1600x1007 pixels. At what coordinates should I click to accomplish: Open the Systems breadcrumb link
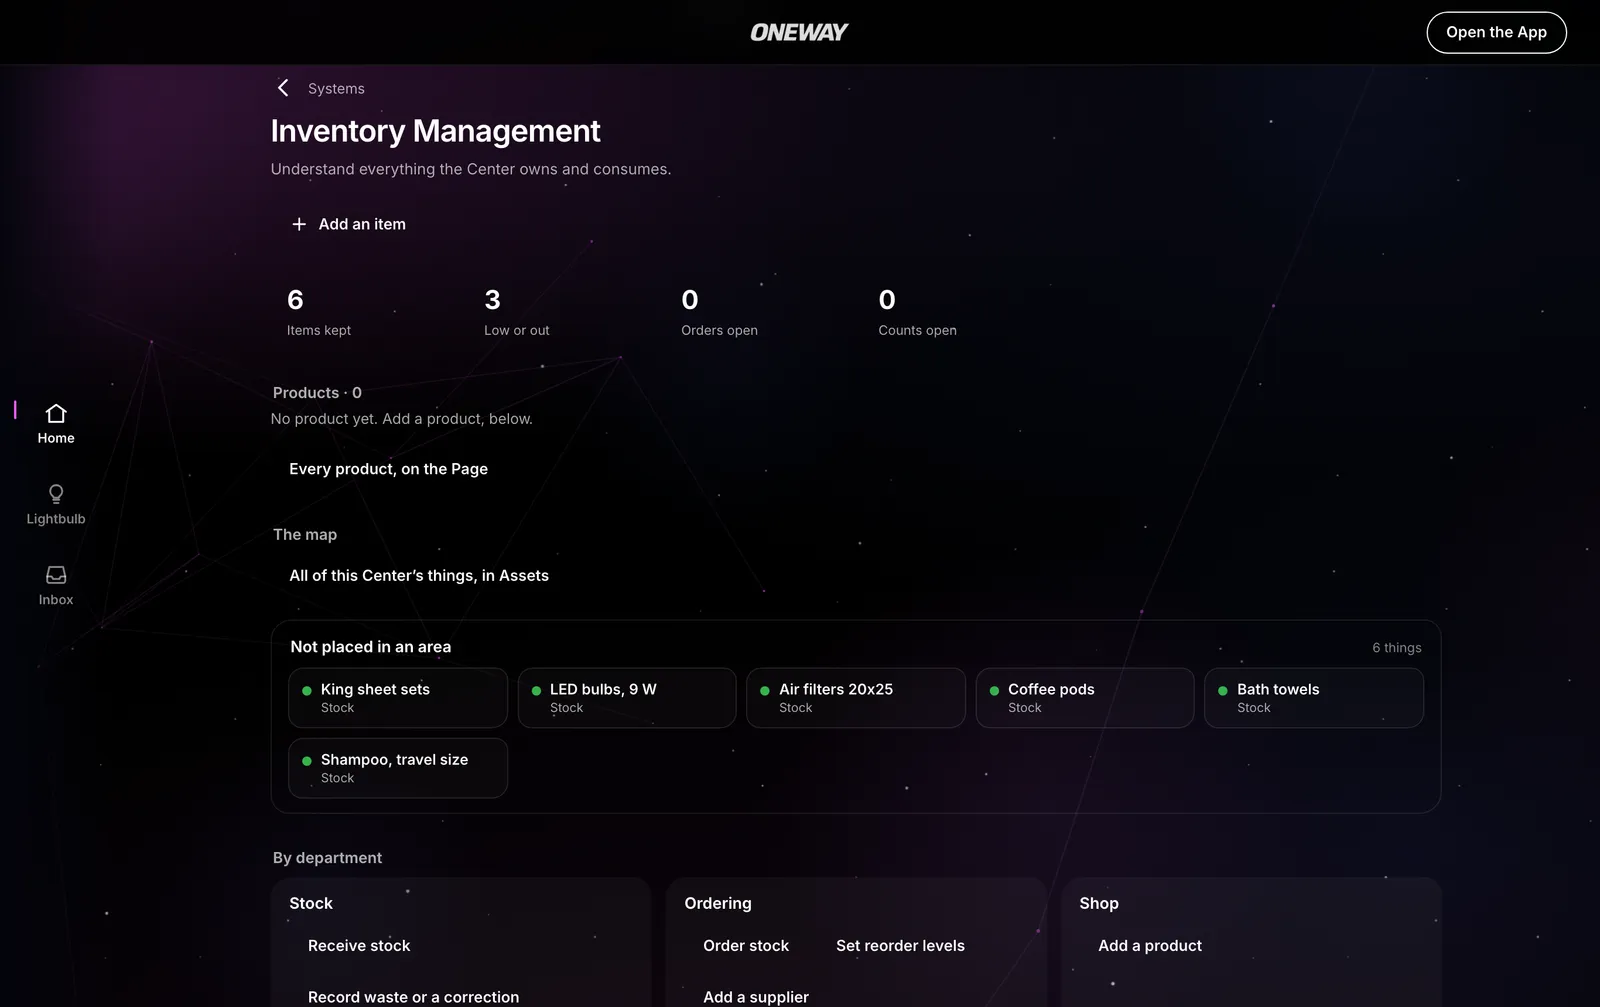click(x=336, y=88)
